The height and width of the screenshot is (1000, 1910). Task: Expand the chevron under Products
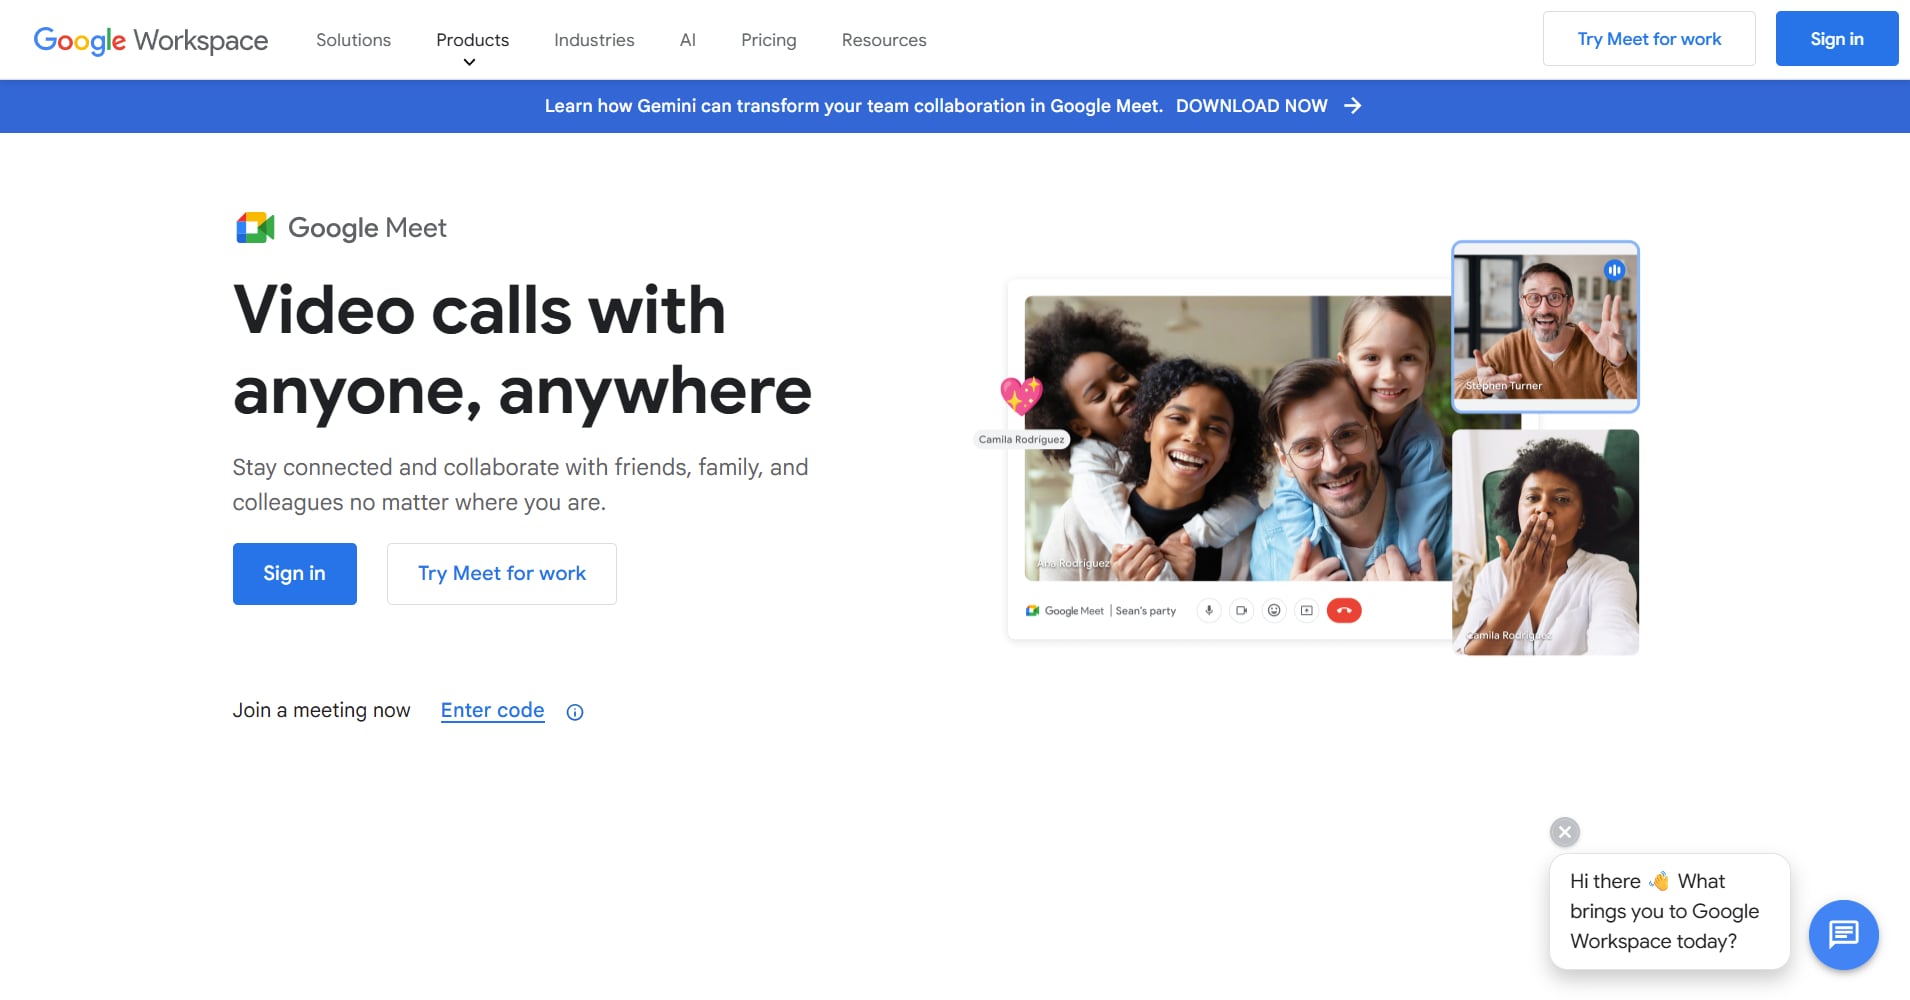click(x=469, y=62)
